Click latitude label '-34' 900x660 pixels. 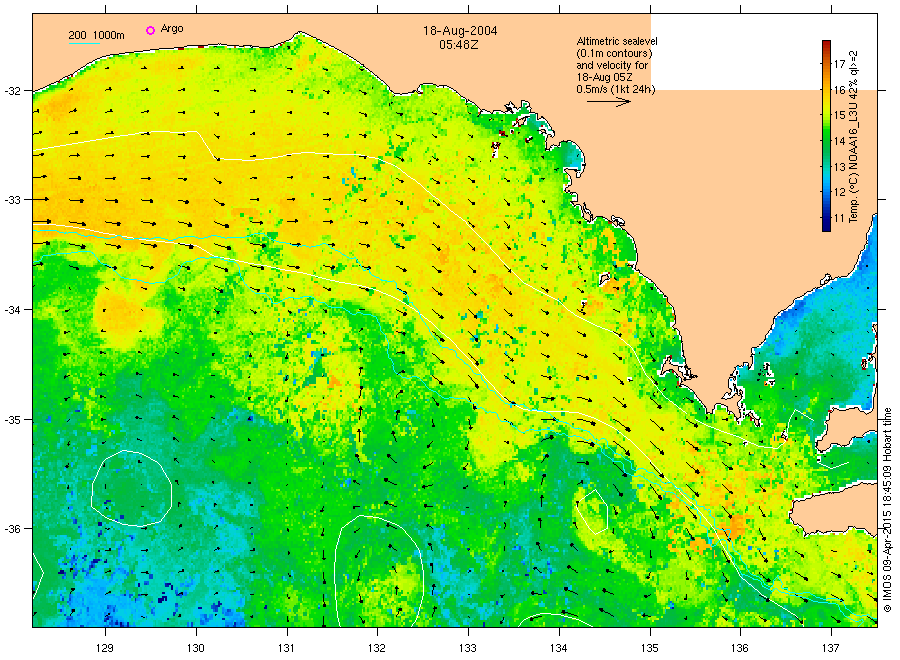click(x=12, y=310)
